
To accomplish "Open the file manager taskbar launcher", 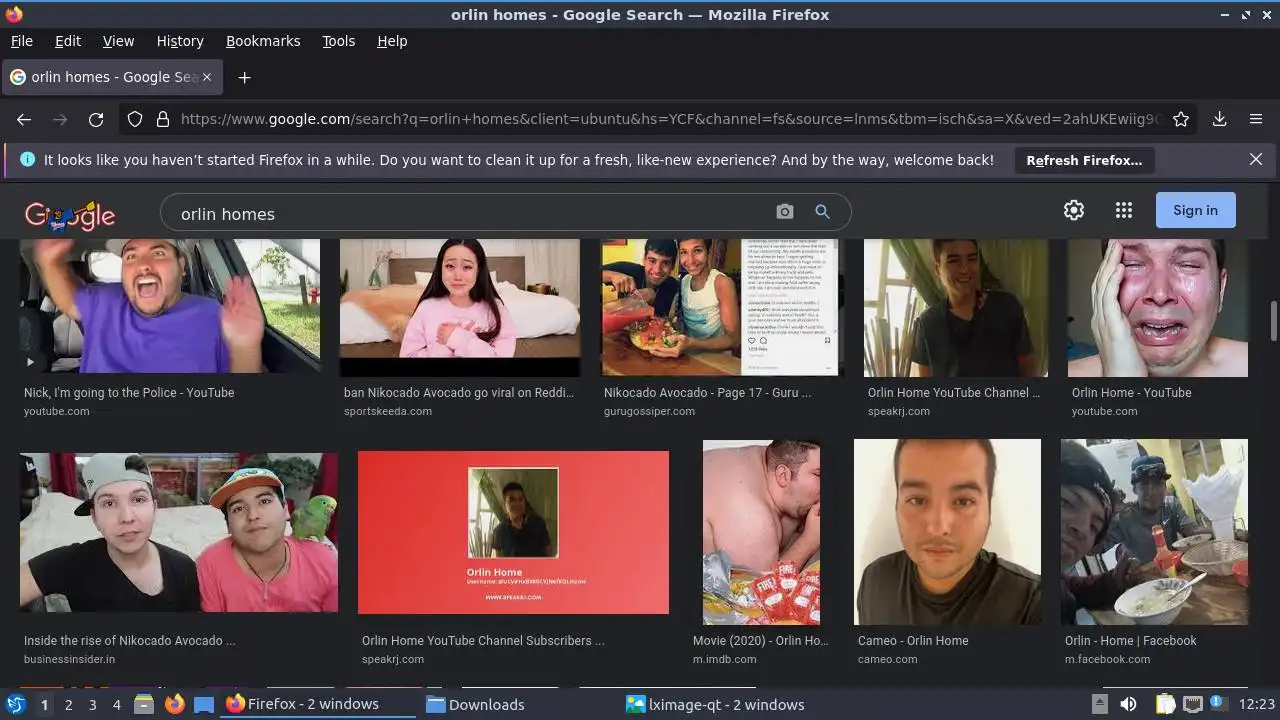I will click(x=144, y=704).
